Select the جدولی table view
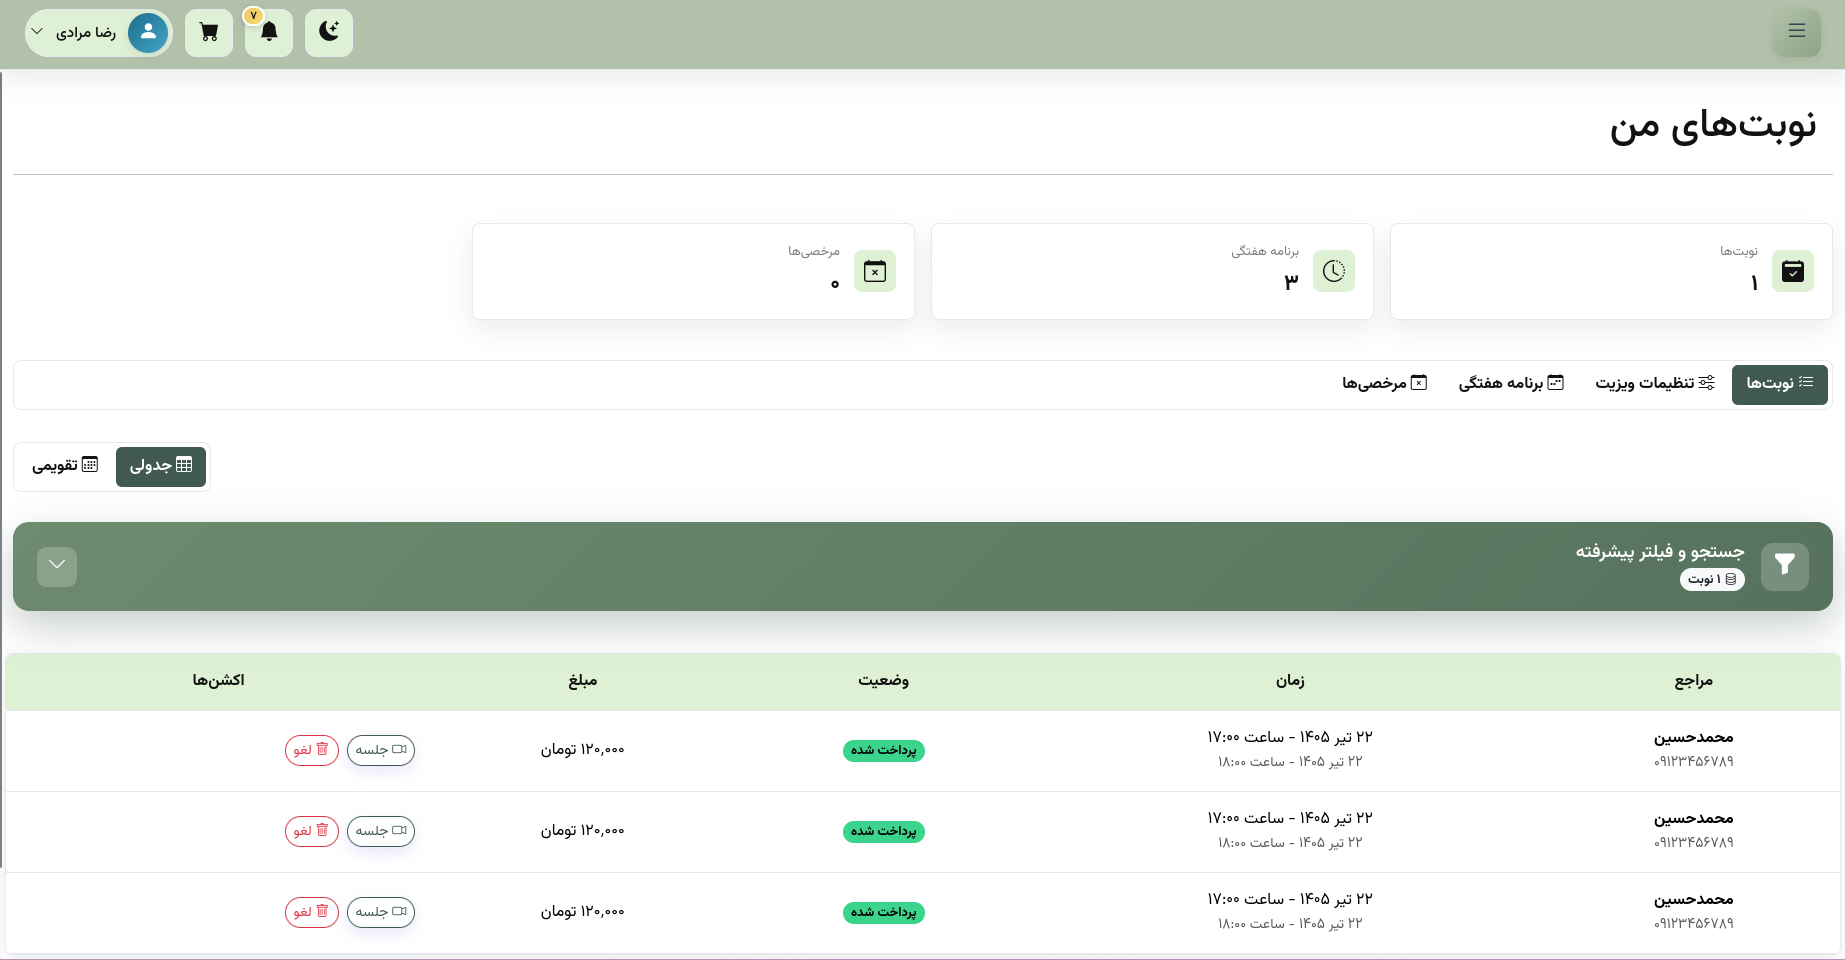 tap(161, 466)
